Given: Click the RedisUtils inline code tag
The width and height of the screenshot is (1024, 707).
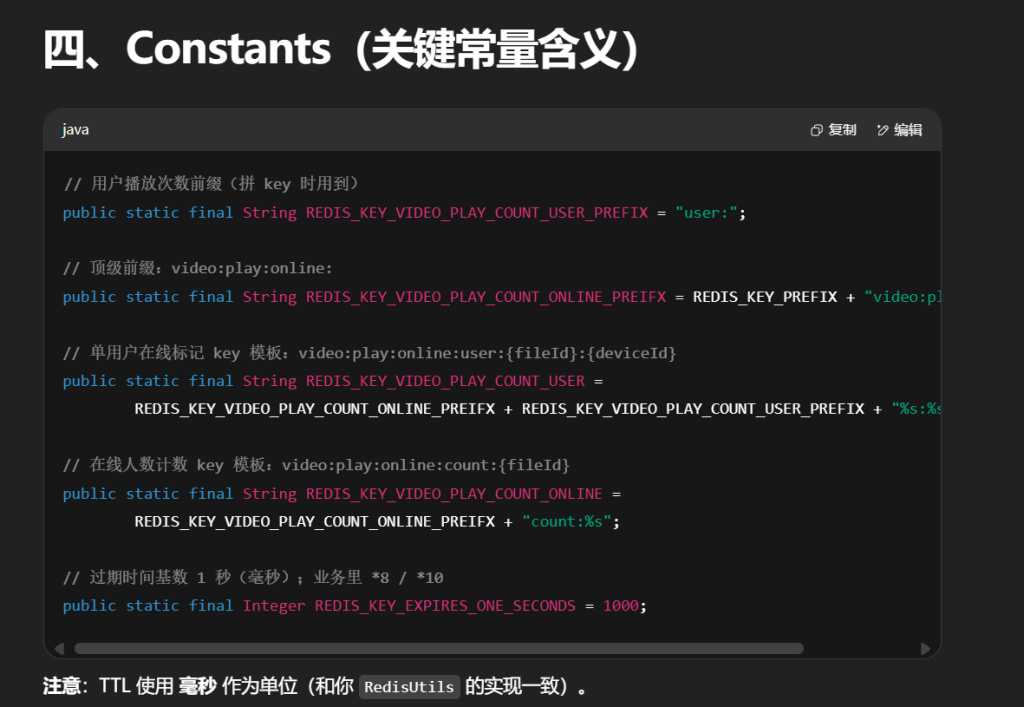Looking at the screenshot, I should [410, 687].
